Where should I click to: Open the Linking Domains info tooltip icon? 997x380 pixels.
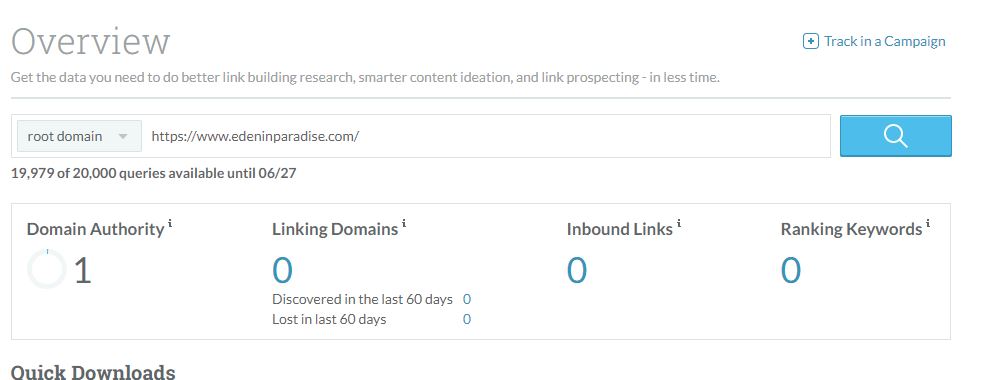(404, 223)
